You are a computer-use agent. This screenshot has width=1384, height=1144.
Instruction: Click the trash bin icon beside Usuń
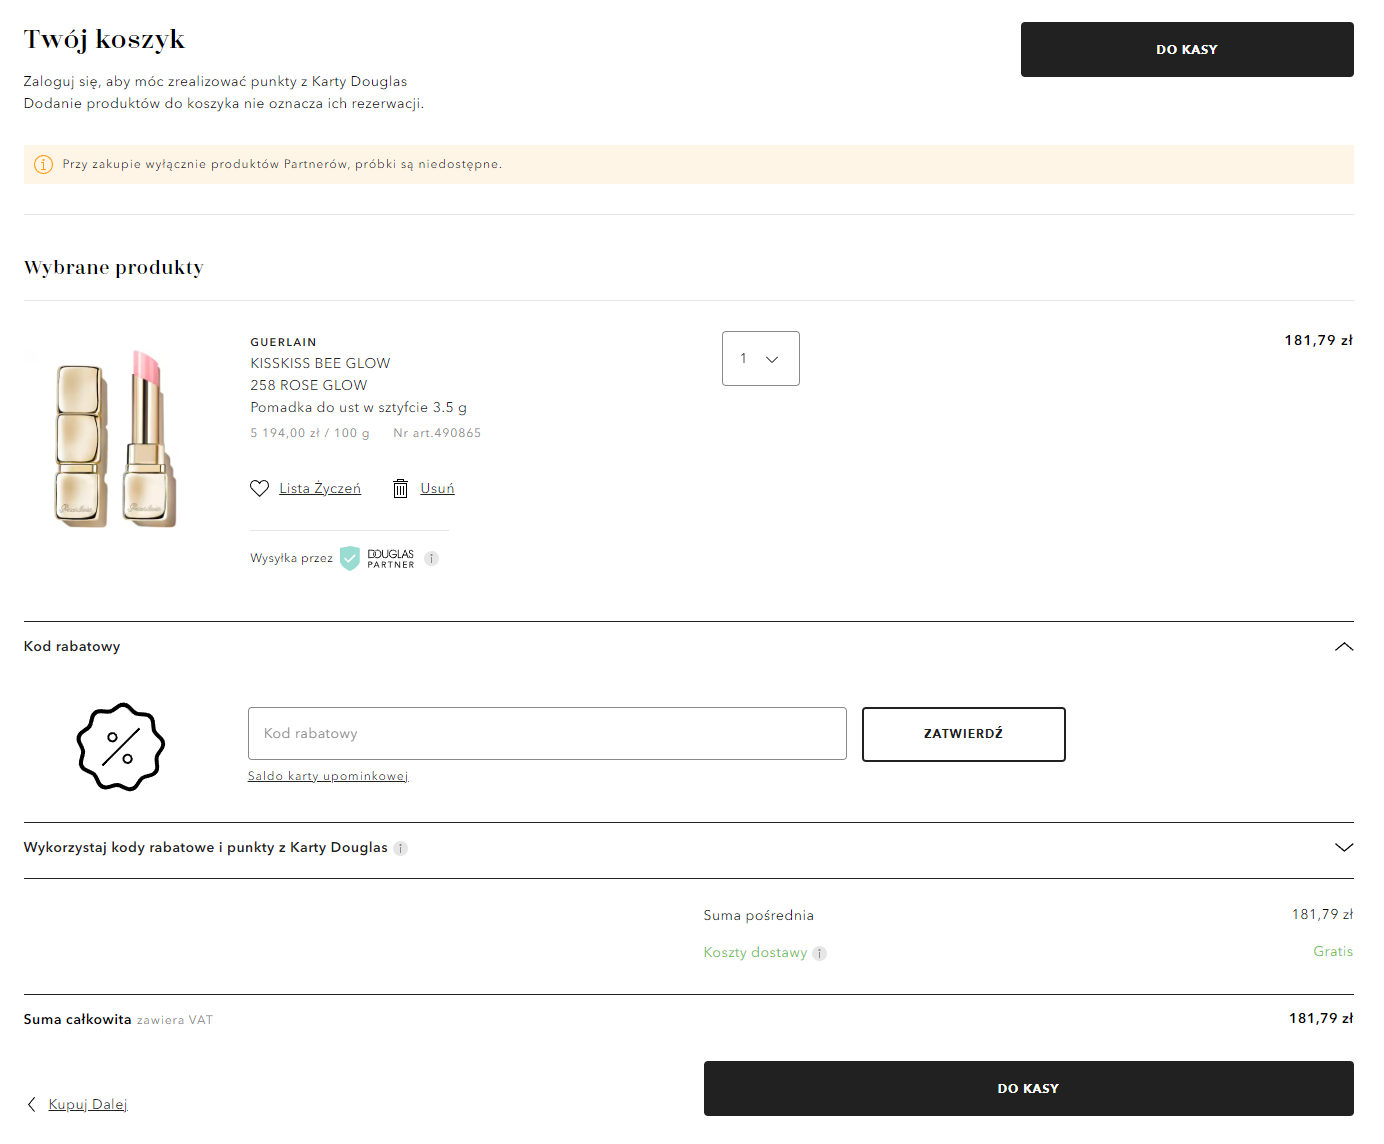point(400,488)
